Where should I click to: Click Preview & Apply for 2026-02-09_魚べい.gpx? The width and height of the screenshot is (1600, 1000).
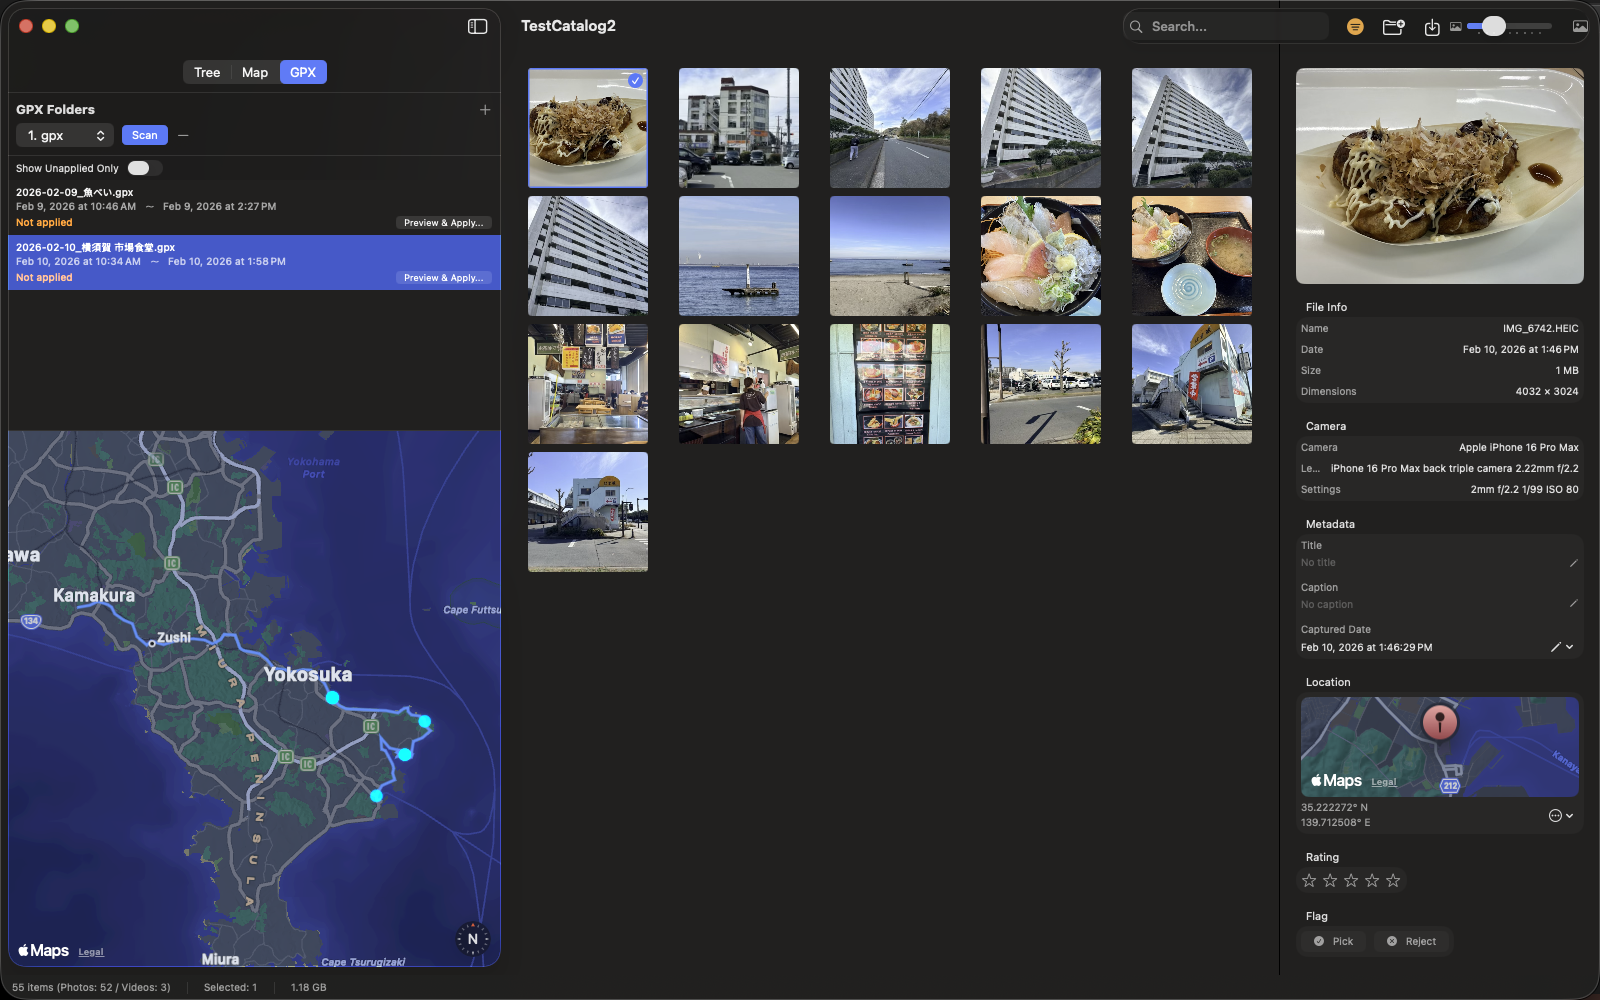click(x=443, y=222)
